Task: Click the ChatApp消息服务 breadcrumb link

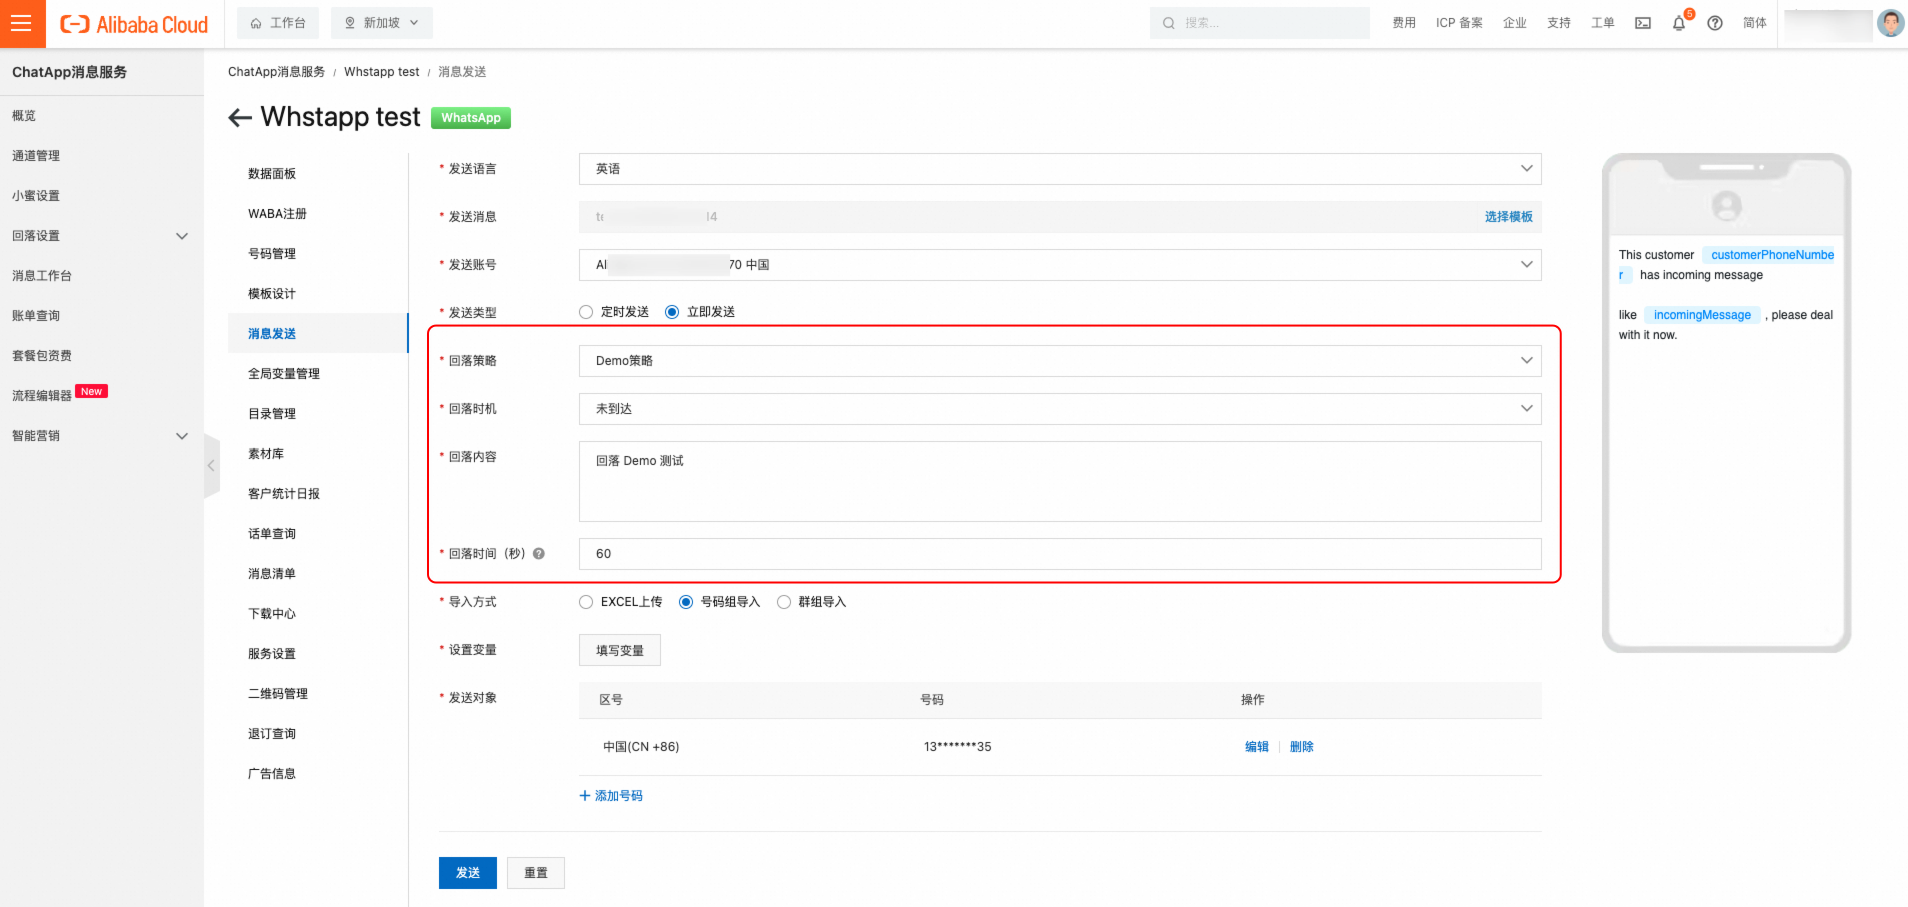Action: tap(276, 72)
